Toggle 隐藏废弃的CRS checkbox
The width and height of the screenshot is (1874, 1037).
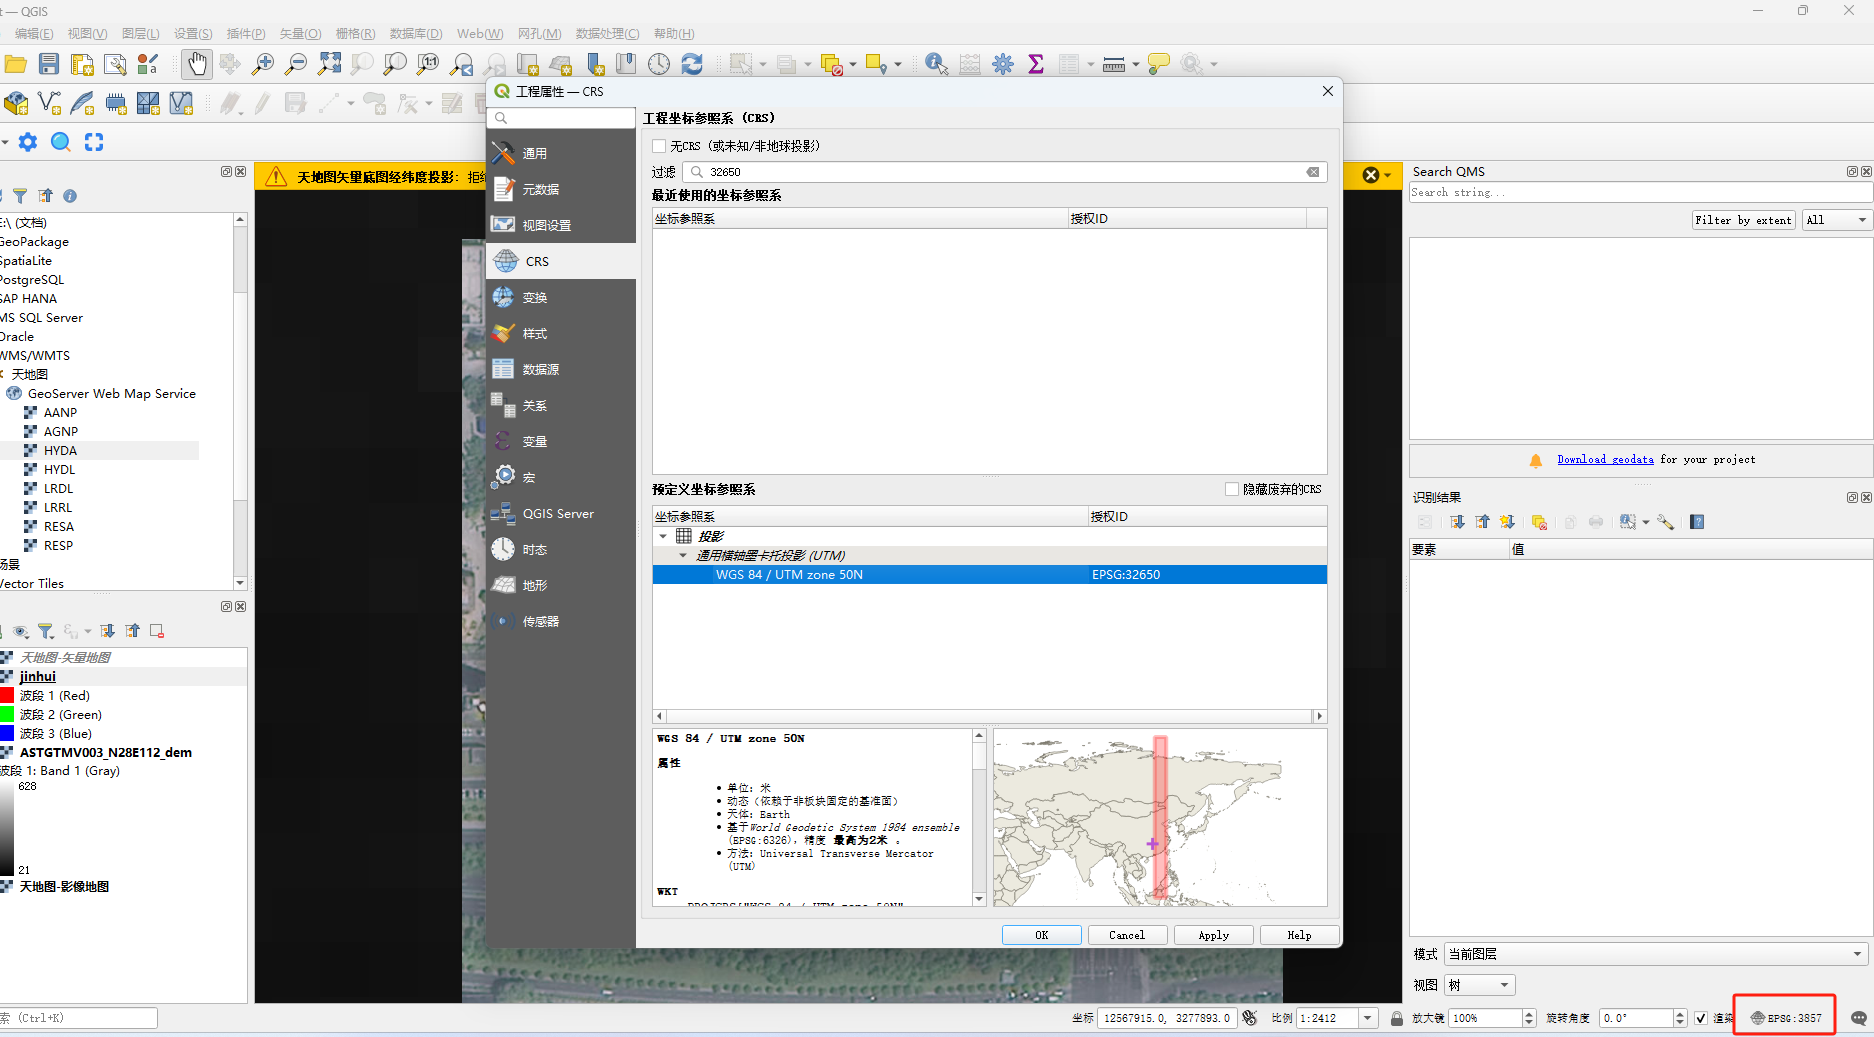pos(1232,489)
